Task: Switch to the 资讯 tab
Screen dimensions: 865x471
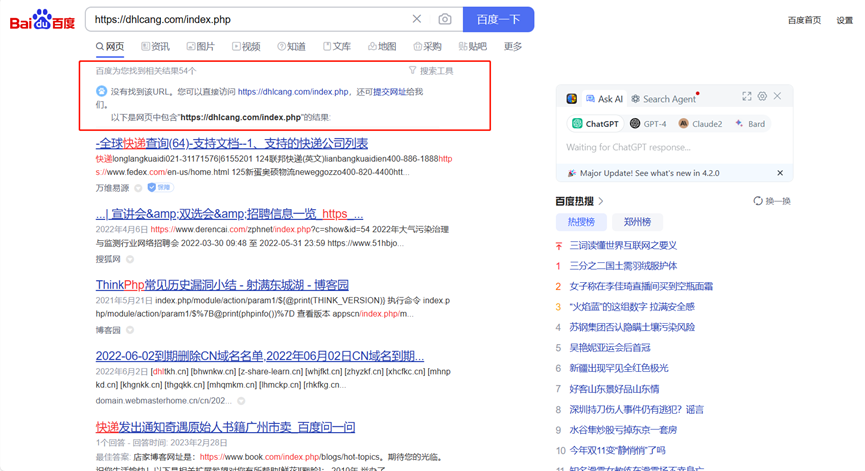Action: pos(156,46)
